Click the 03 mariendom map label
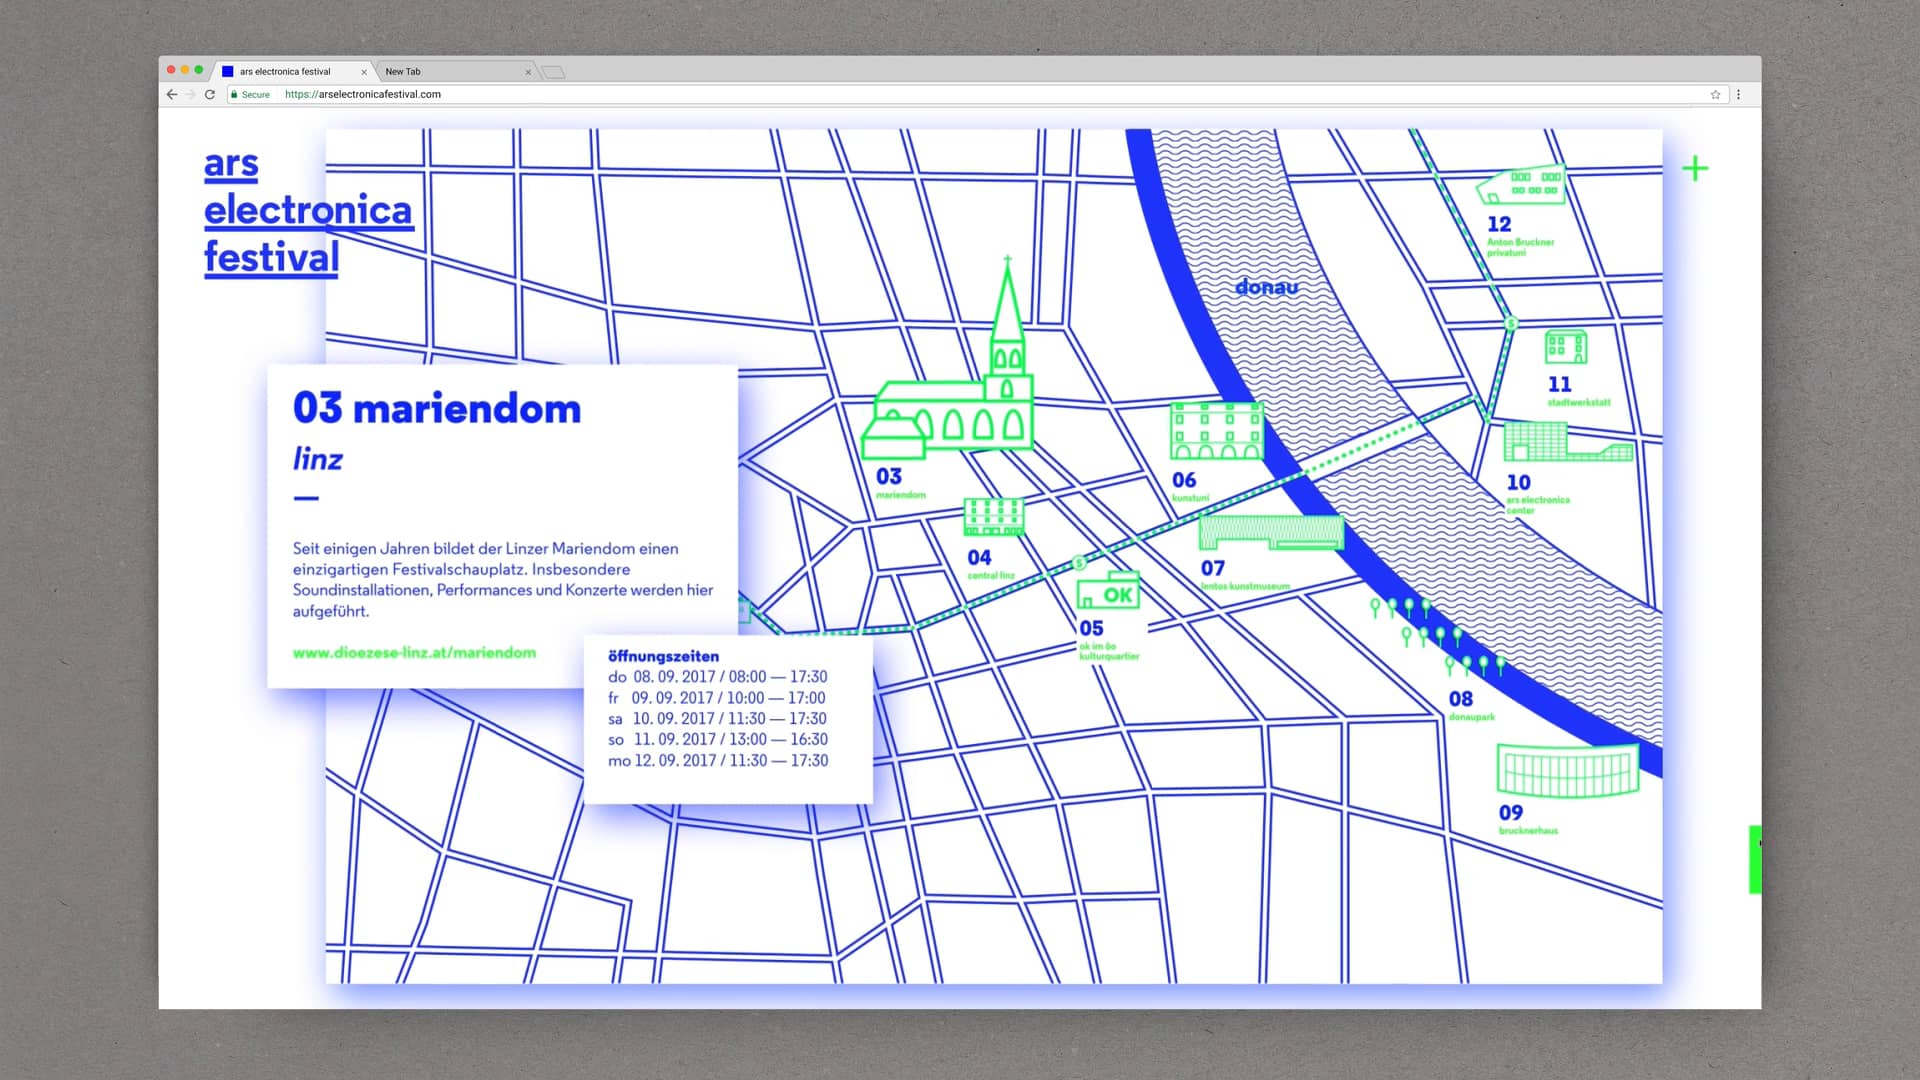1920x1080 pixels. 900,482
